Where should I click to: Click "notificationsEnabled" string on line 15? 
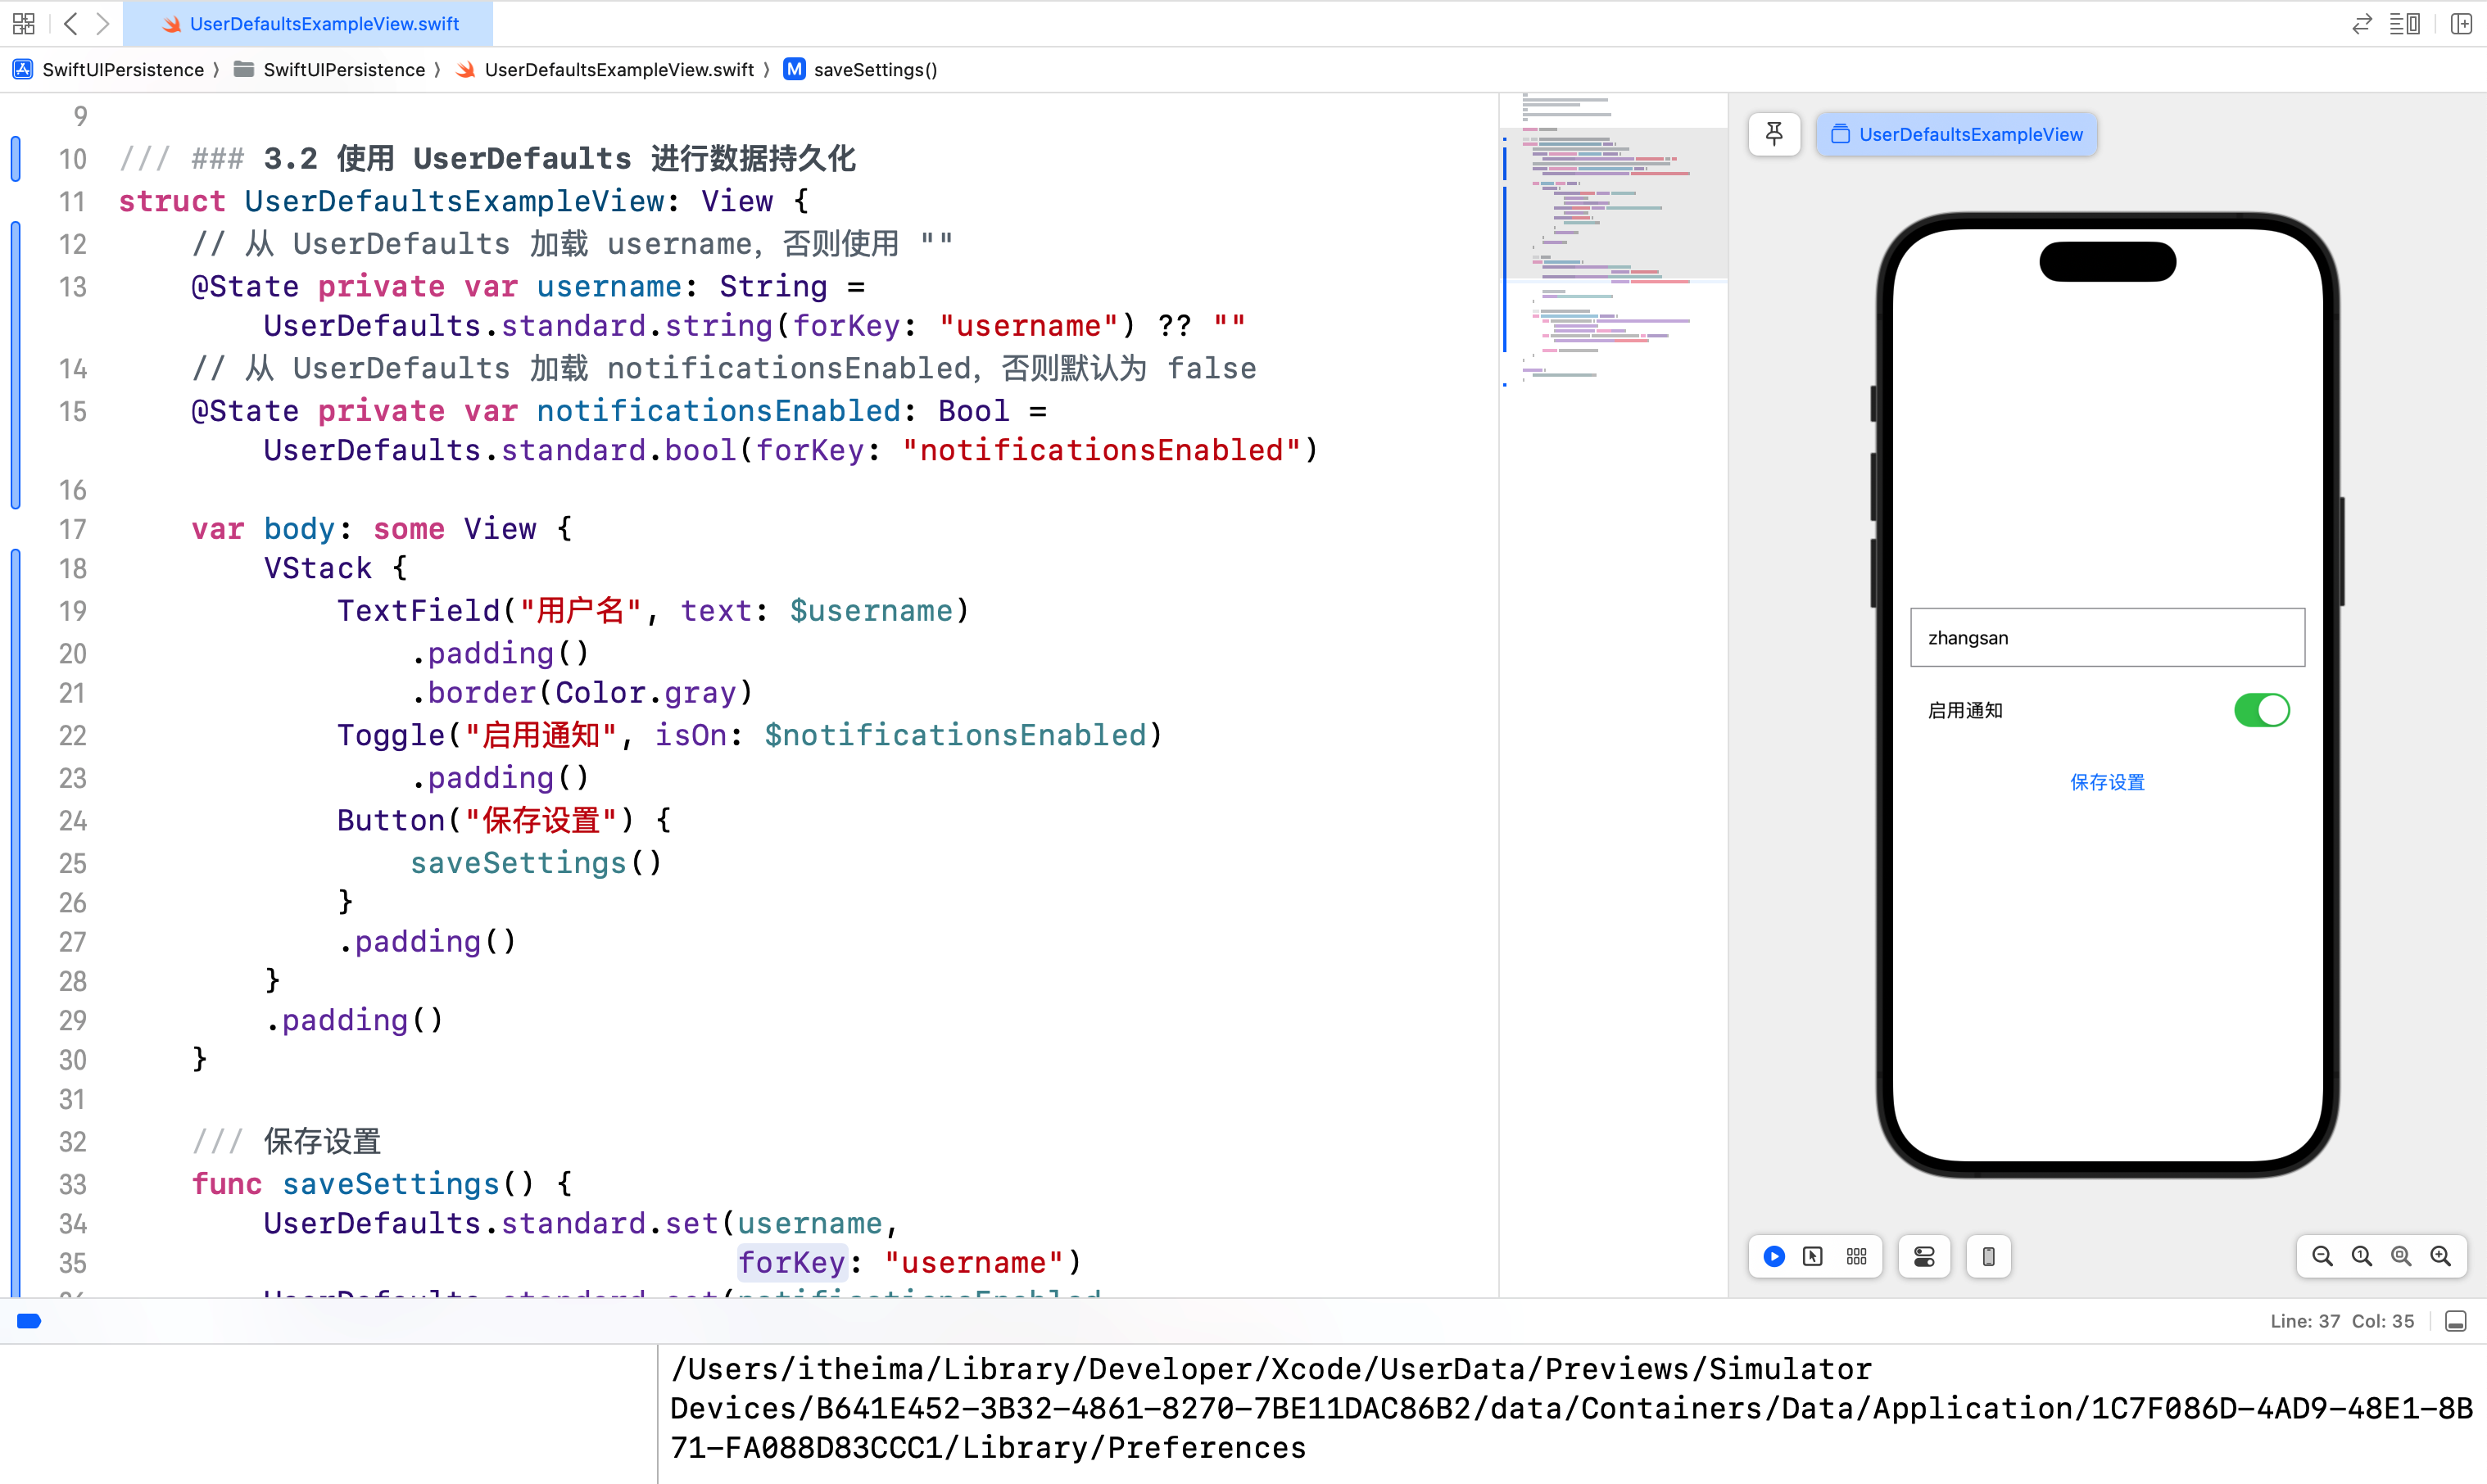pos(1101,450)
